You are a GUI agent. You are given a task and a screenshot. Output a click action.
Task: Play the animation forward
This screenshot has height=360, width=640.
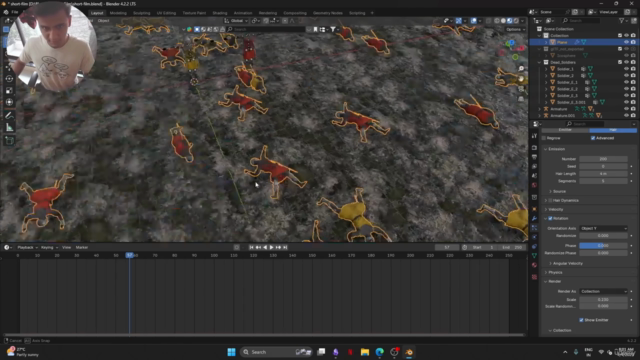click(271, 247)
